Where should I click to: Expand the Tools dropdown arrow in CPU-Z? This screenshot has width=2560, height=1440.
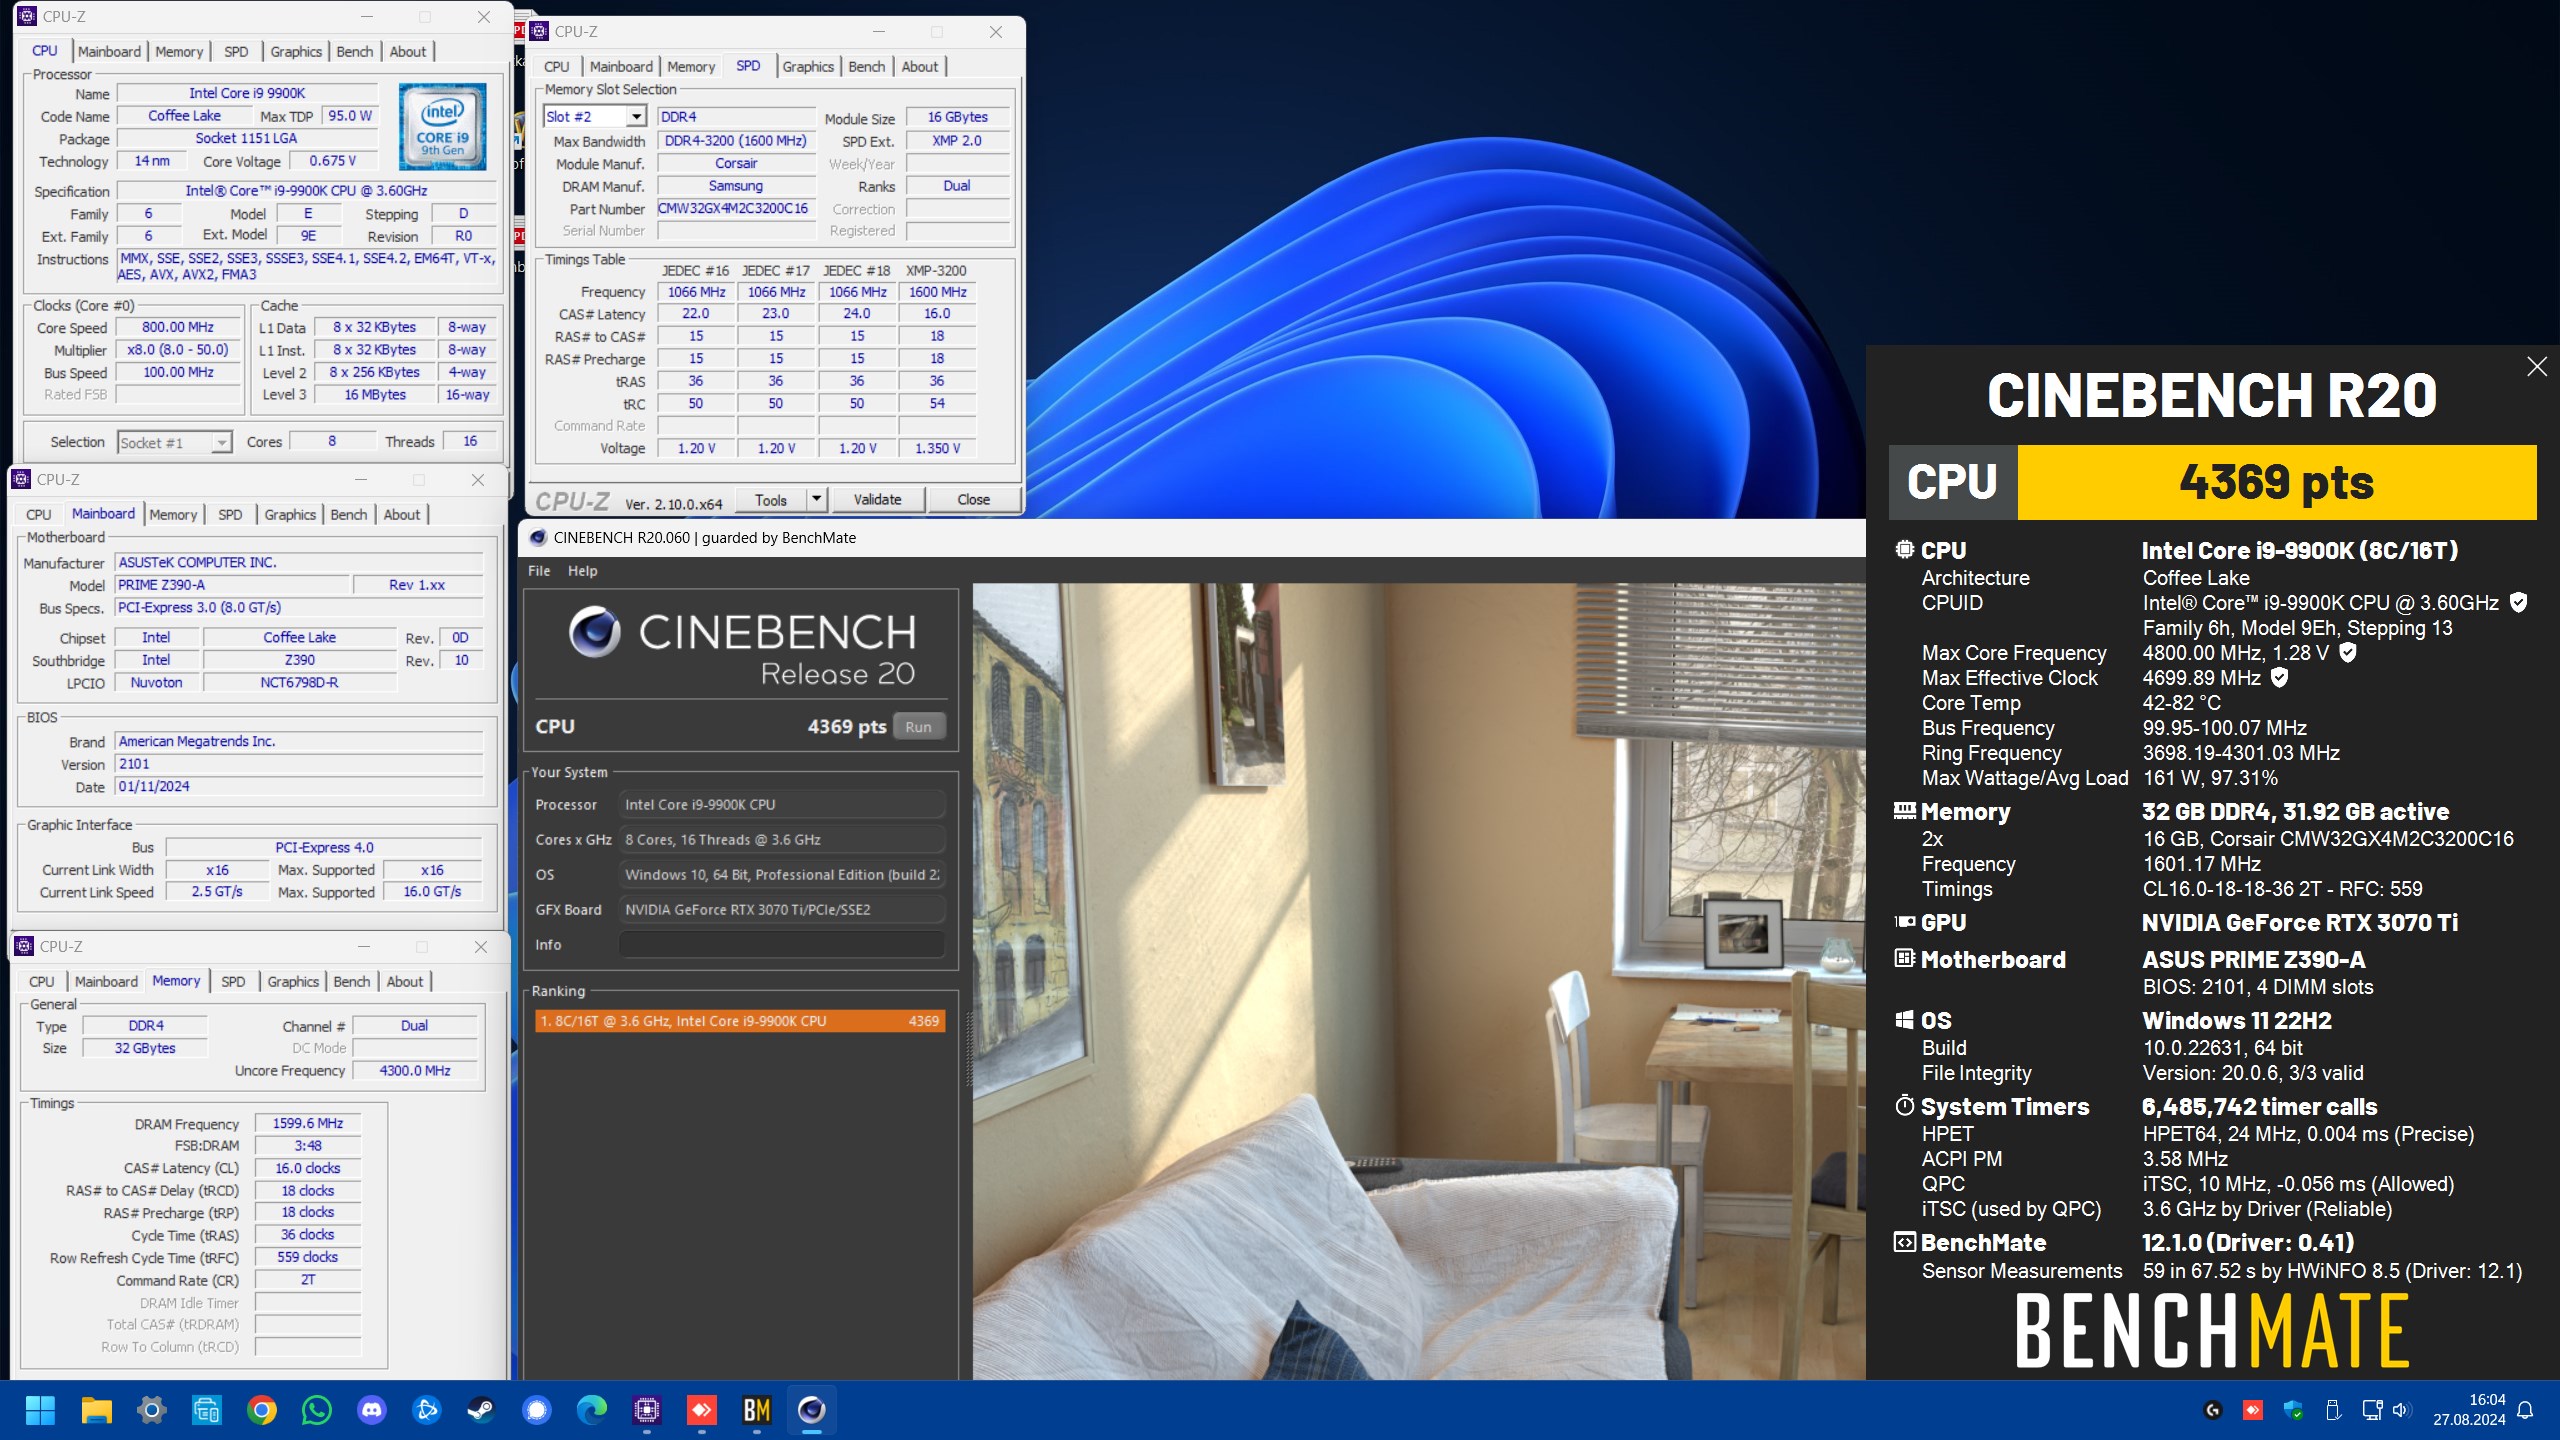pos(817,499)
